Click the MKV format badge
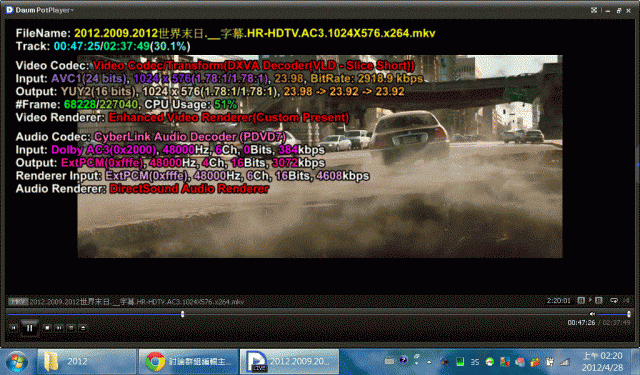Image resolution: width=640 pixels, height=375 pixels. [18, 302]
